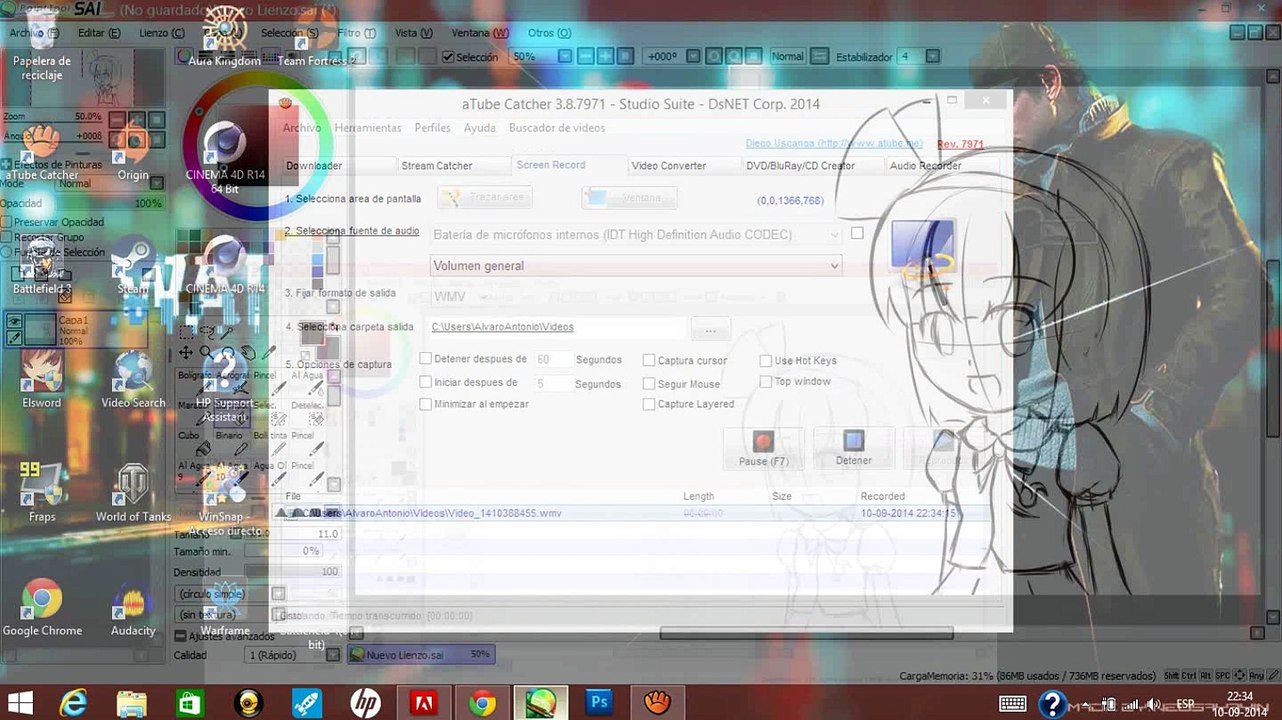Click the Detener despues seconds field

coord(553,359)
